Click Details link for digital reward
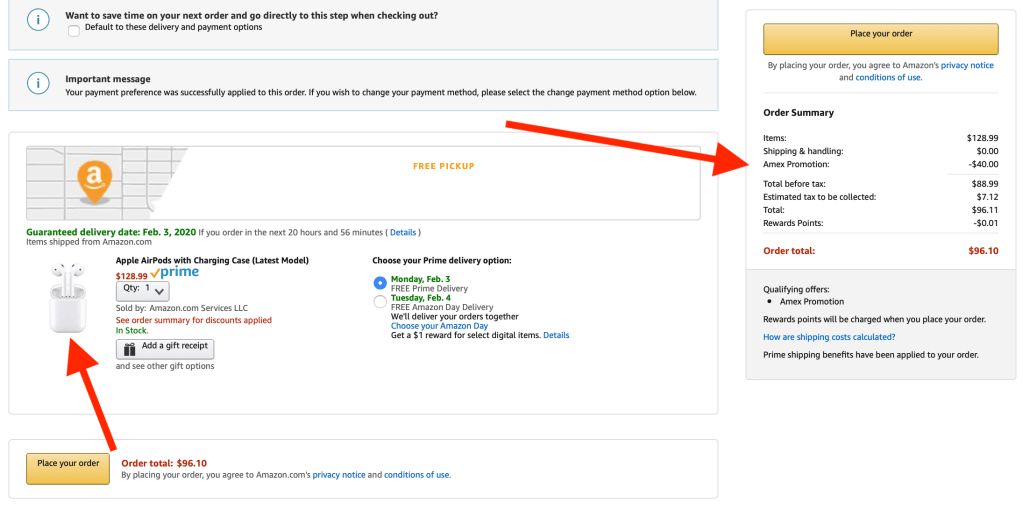The image size is (1023, 509). pos(556,335)
